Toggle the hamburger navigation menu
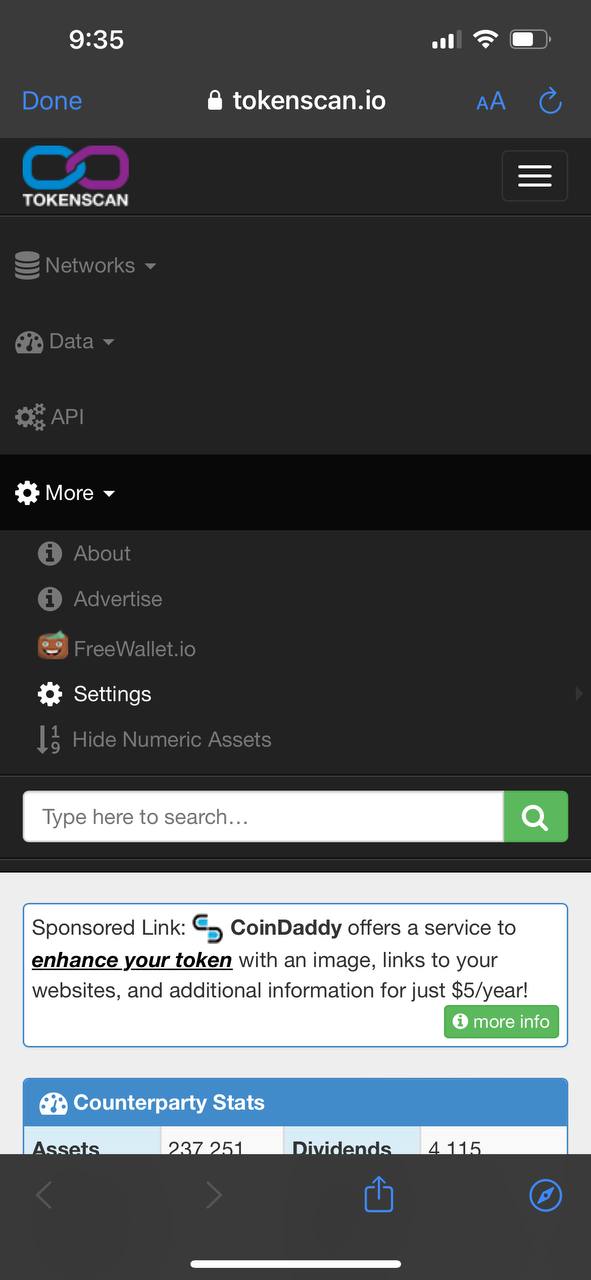Image resolution: width=591 pixels, height=1280 pixels. pyautogui.click(x=534, y=176)
